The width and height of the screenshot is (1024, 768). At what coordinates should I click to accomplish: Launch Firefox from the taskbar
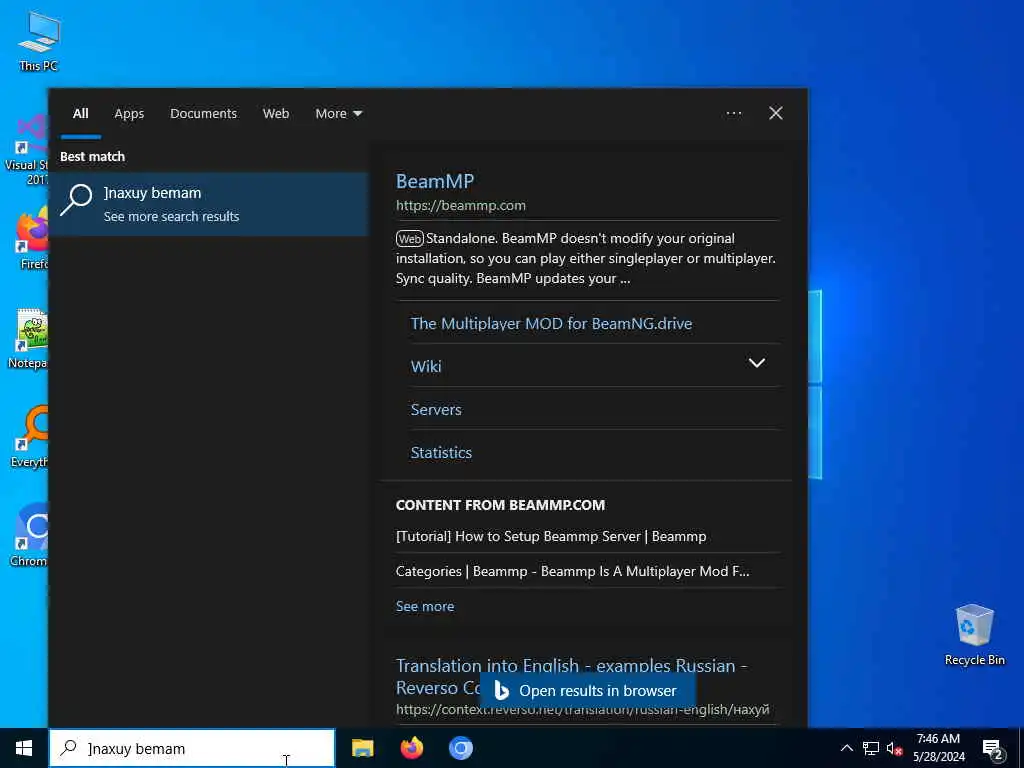(x=411, y=748)
